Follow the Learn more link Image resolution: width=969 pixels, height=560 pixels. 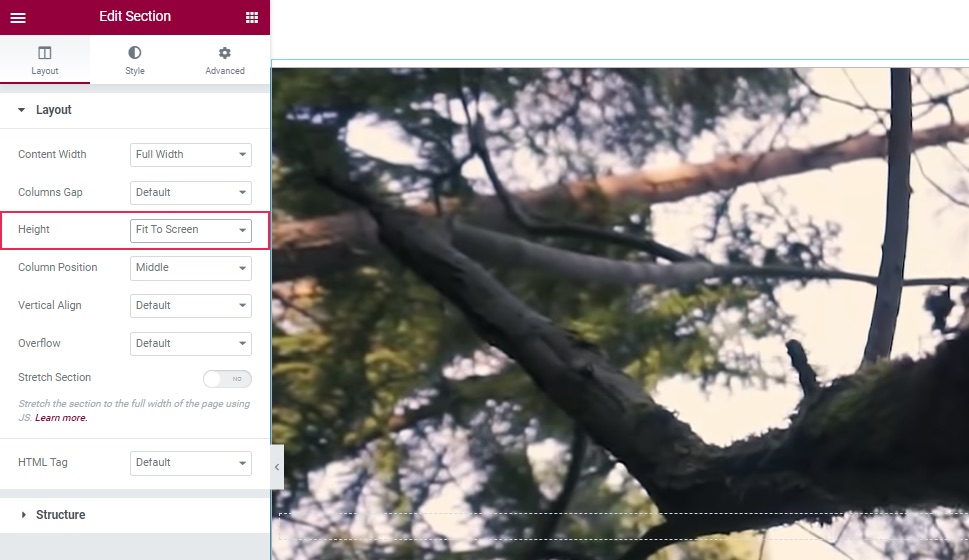pyautogui.click(x=61, y=418)
